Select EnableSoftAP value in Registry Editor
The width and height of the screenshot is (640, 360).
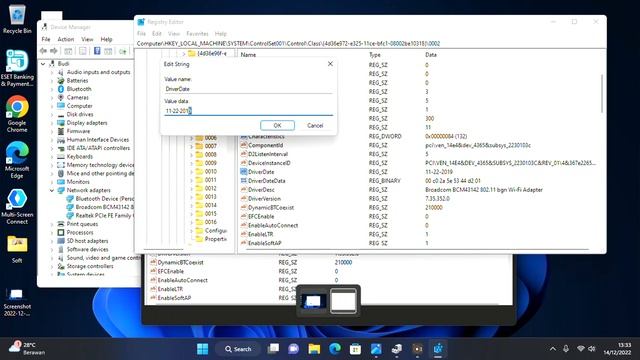pyautogui.click(x=264, y=243)
